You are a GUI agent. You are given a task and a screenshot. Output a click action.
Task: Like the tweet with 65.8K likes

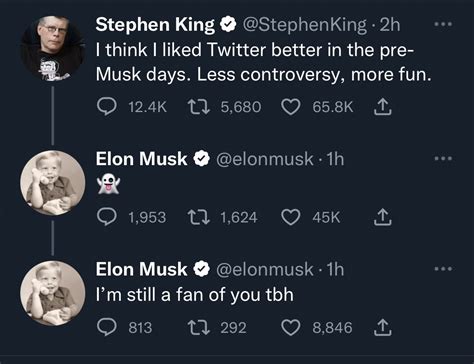coord(291,107)
